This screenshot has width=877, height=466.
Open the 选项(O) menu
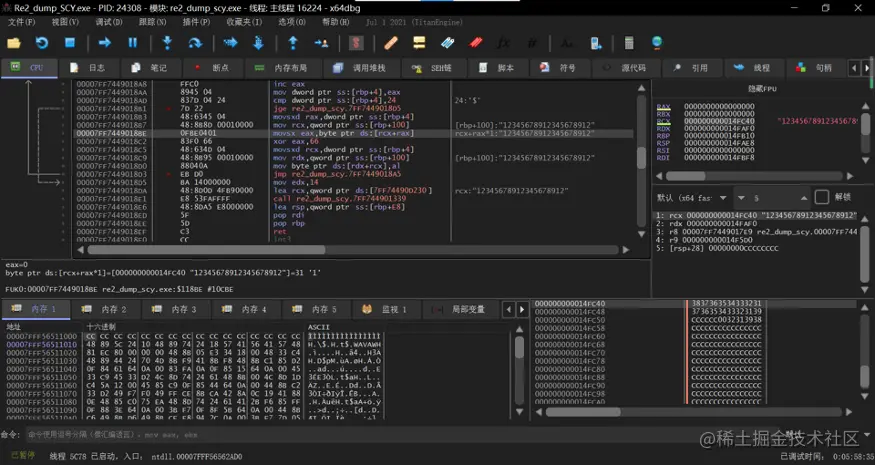click(x=292, y=22)
